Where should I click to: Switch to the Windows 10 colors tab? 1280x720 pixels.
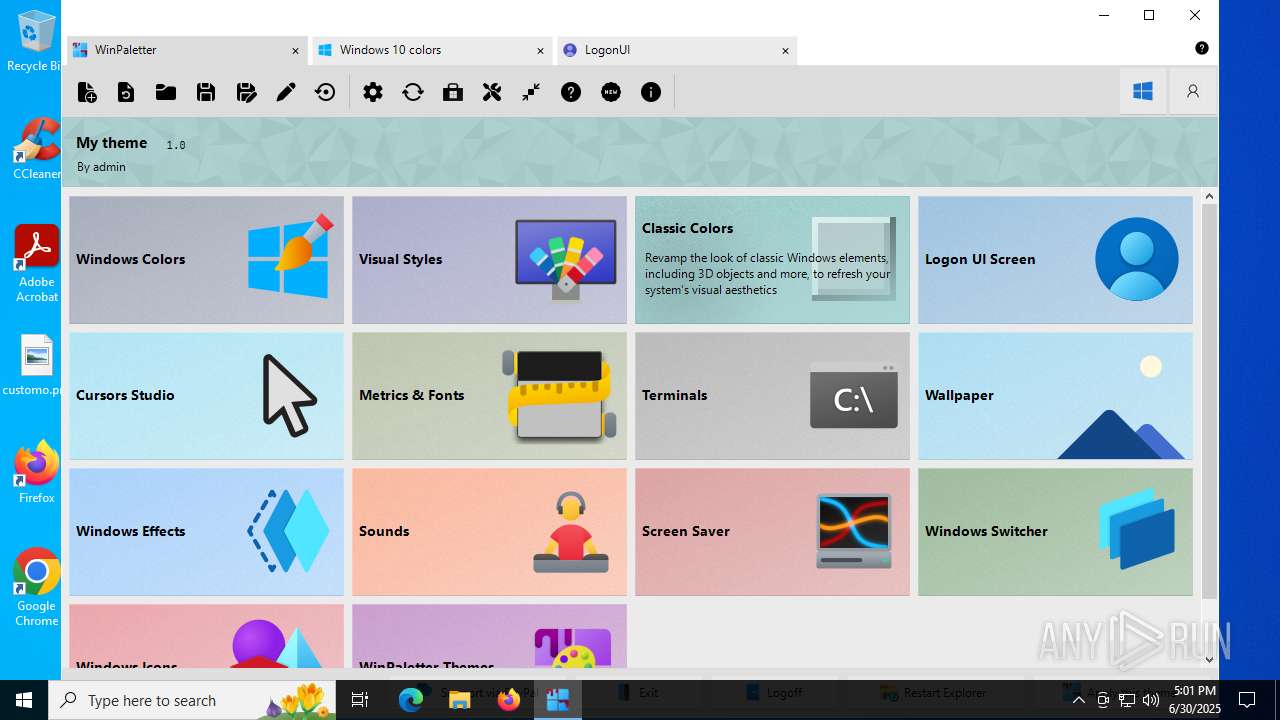pos(431,50)
